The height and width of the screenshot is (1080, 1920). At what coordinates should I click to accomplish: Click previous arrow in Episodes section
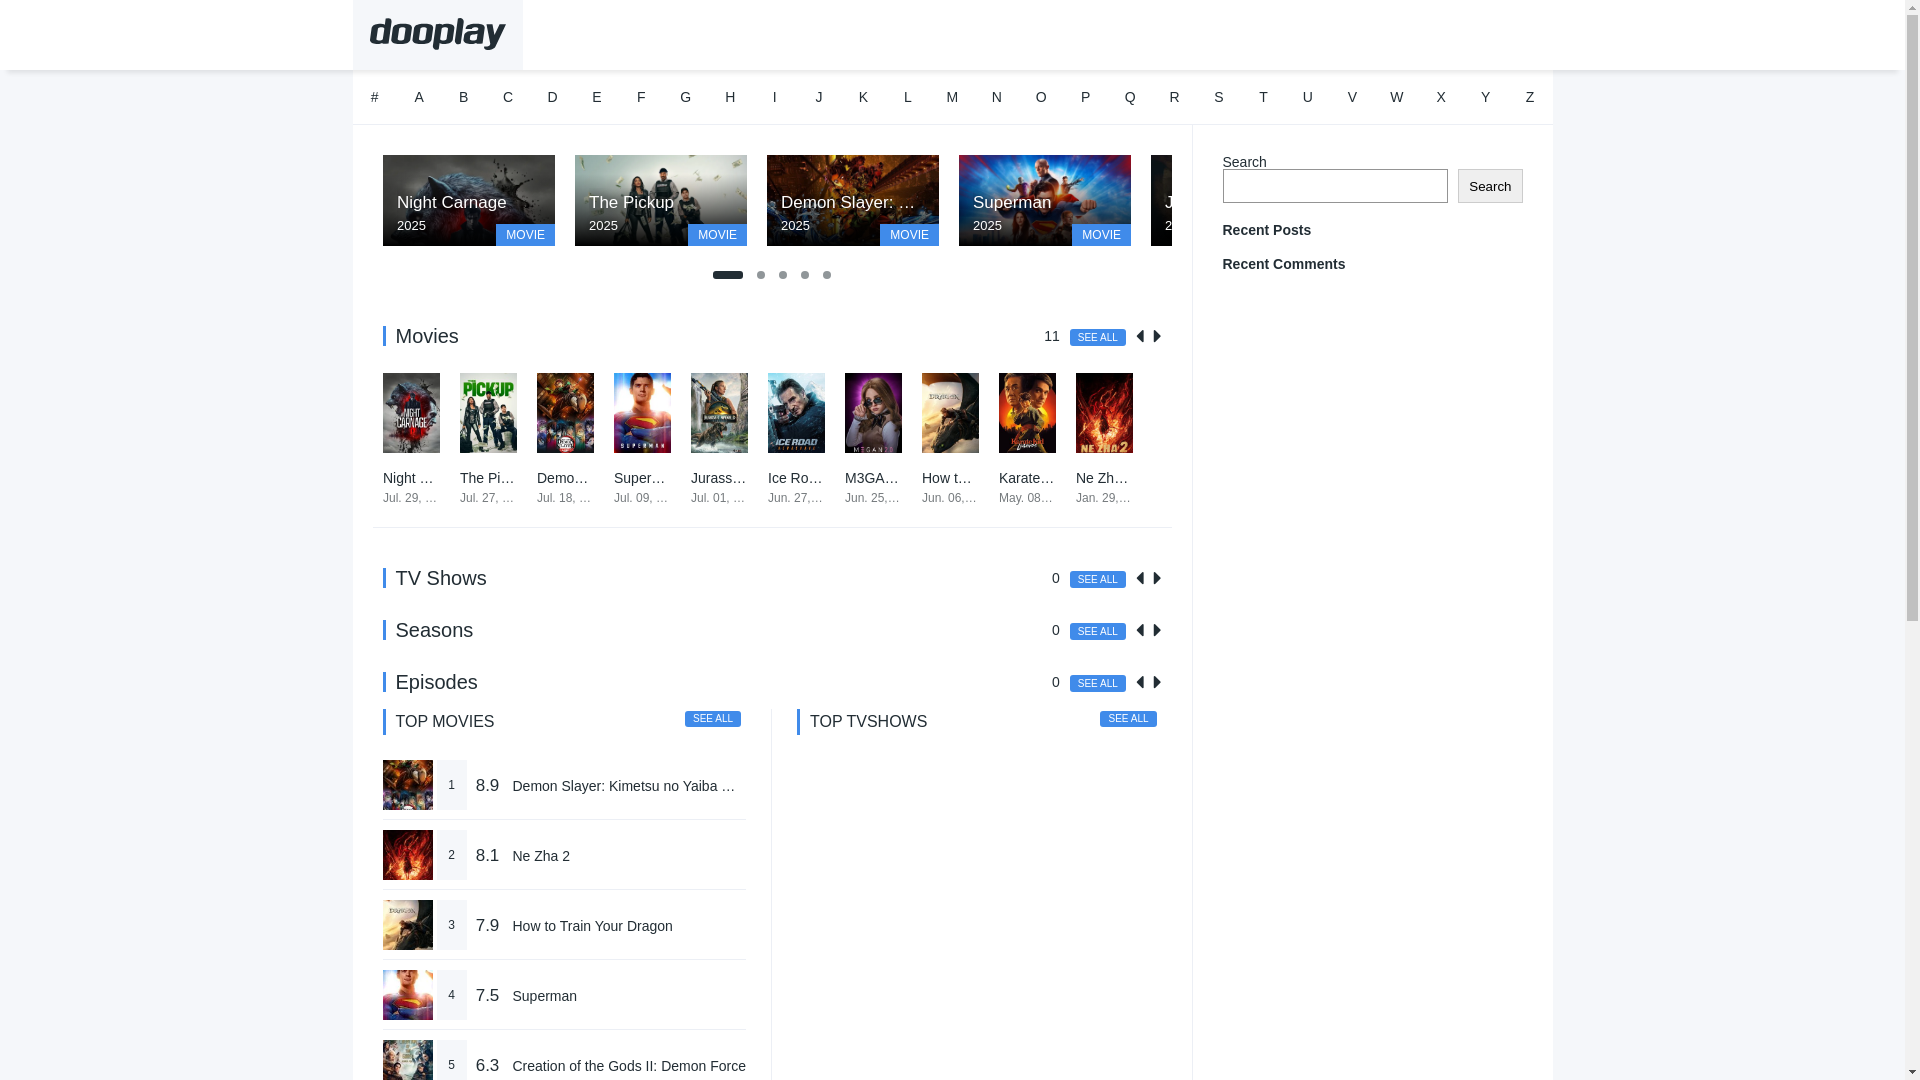point(1140,683)
